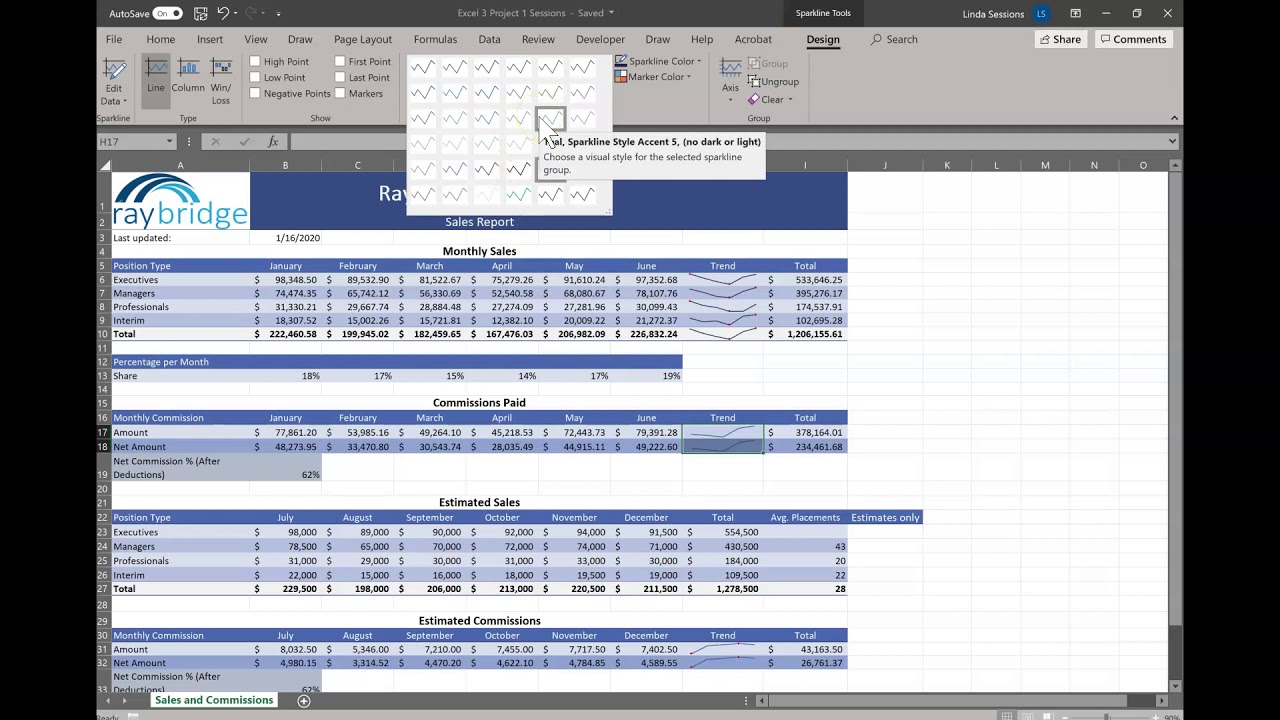Expand the formula bar with its arrow
Viewport: 1280px width, 720px height.
(1172, 142)
